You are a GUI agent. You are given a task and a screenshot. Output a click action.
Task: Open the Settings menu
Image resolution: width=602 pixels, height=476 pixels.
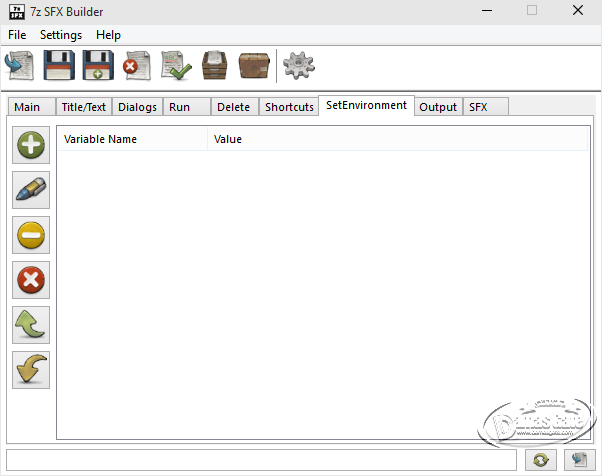61,35
